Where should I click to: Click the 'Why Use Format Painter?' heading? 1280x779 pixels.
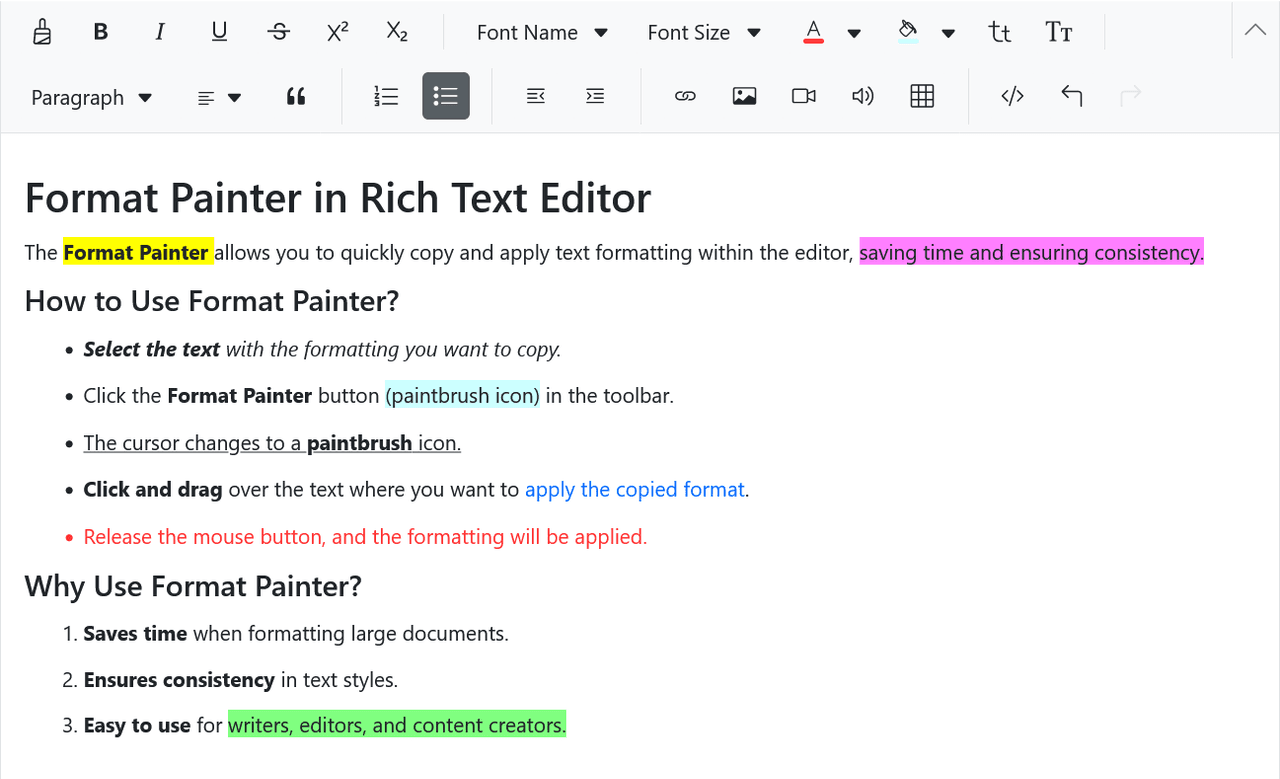[193, 585]
